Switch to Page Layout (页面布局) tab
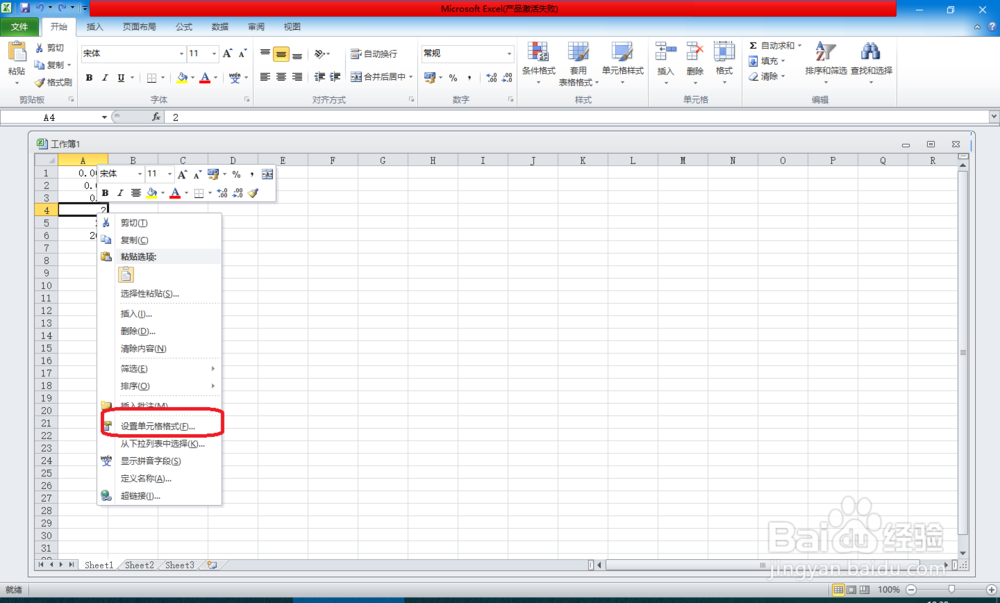The width and height of the screenshot is (1000, 603). click(139, 27)
